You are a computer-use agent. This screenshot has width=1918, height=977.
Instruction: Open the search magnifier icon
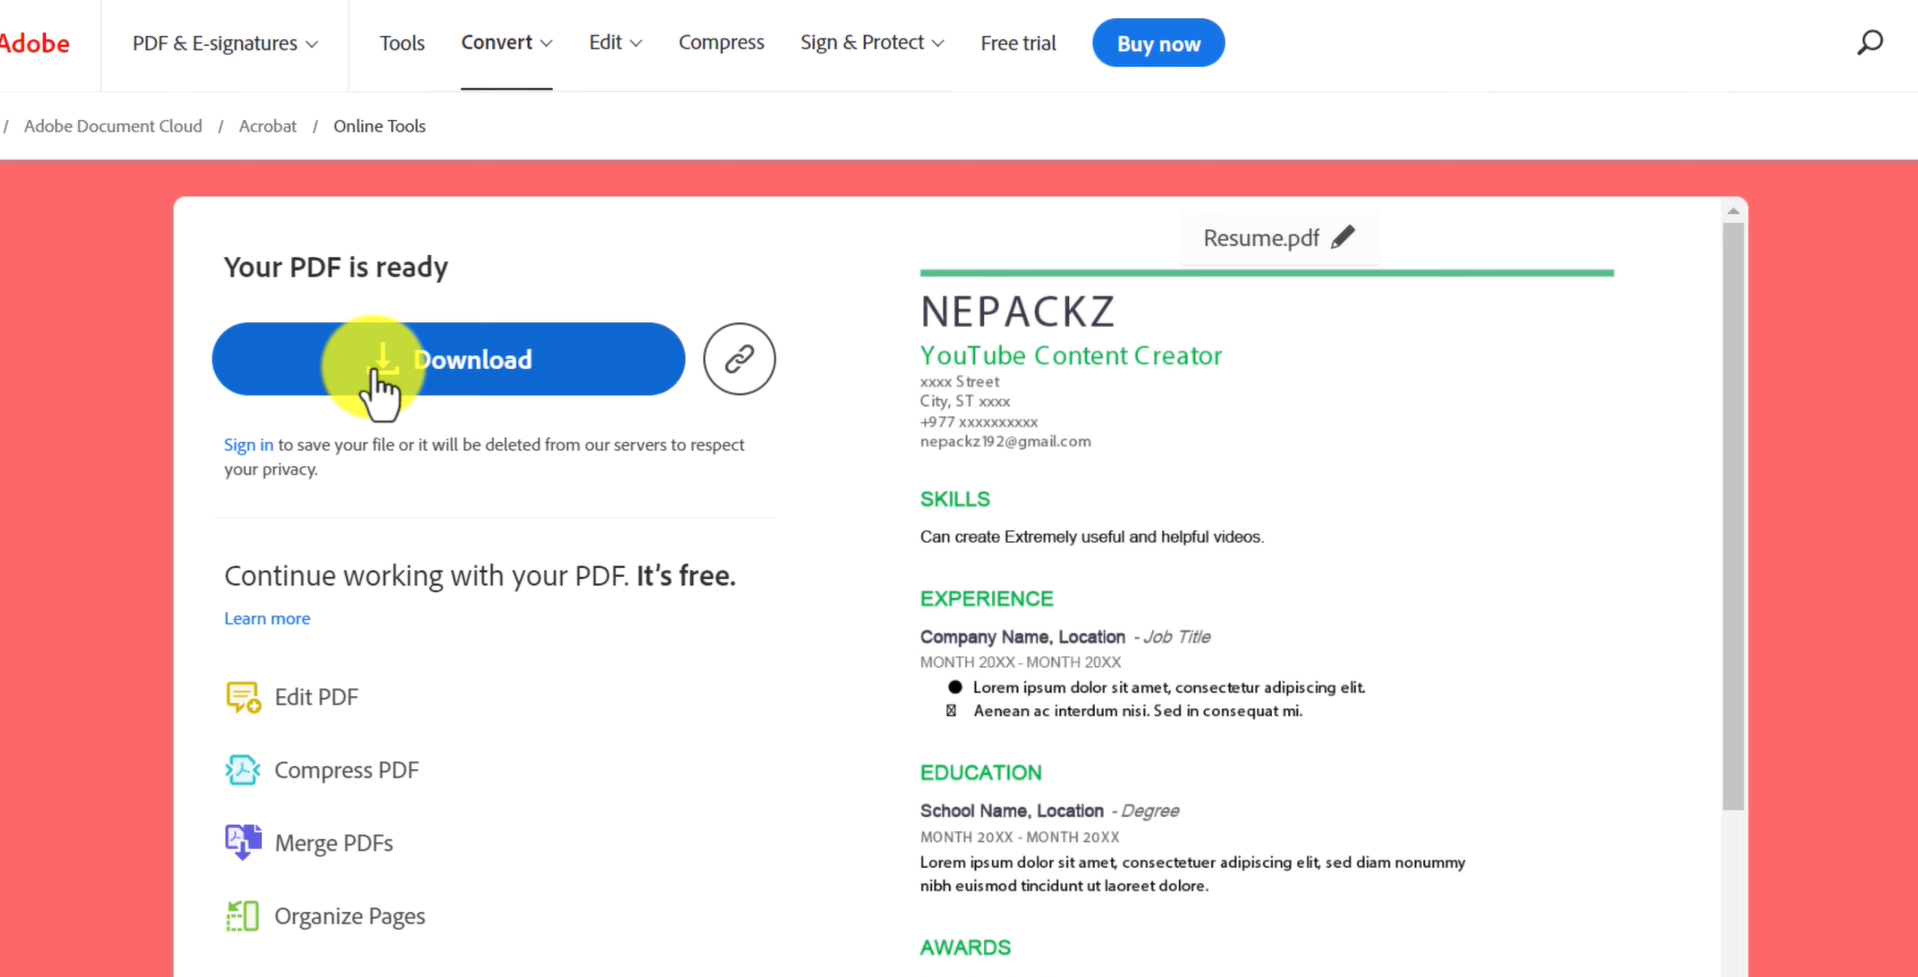(x=1870, y=42)
